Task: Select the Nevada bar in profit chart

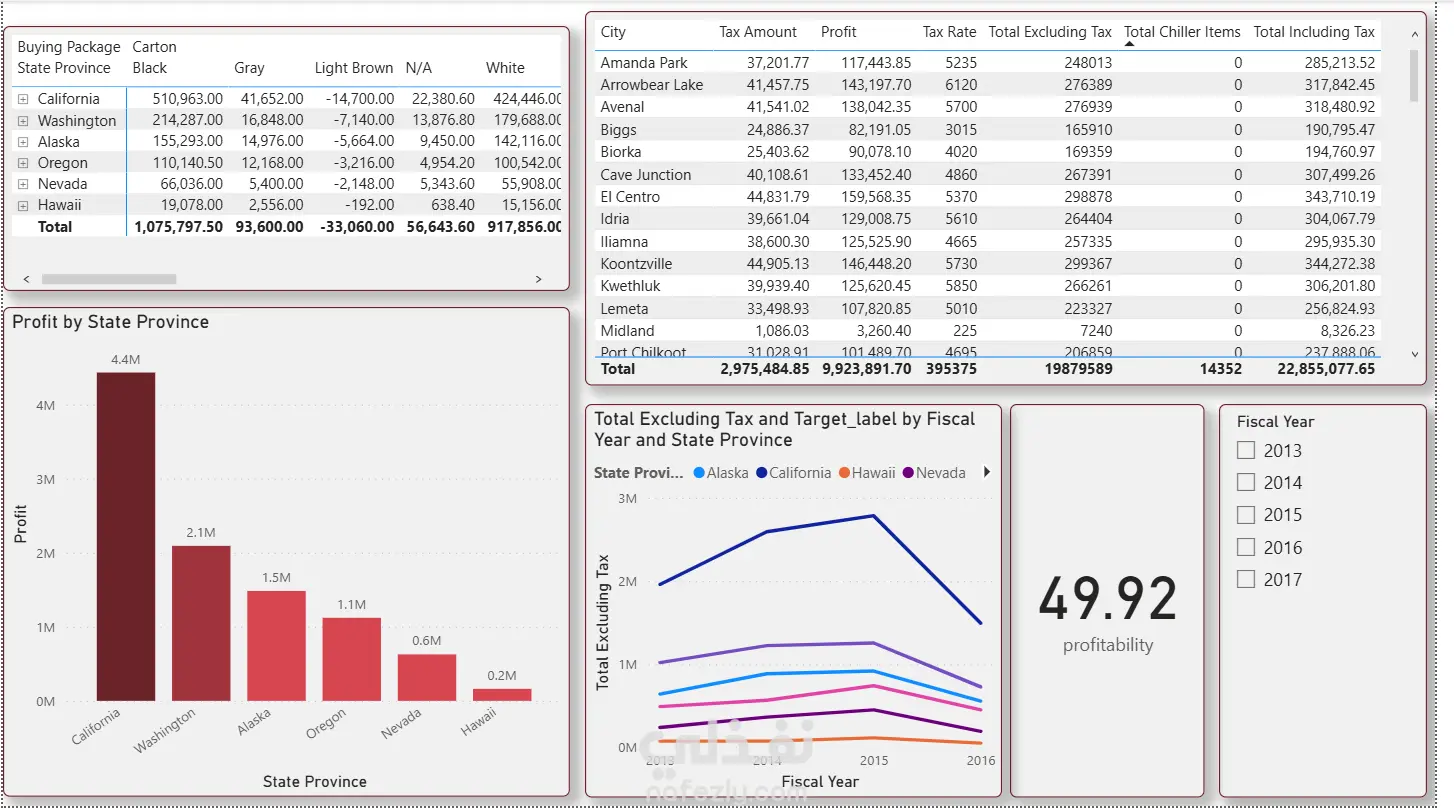Action: pos(427,677)
